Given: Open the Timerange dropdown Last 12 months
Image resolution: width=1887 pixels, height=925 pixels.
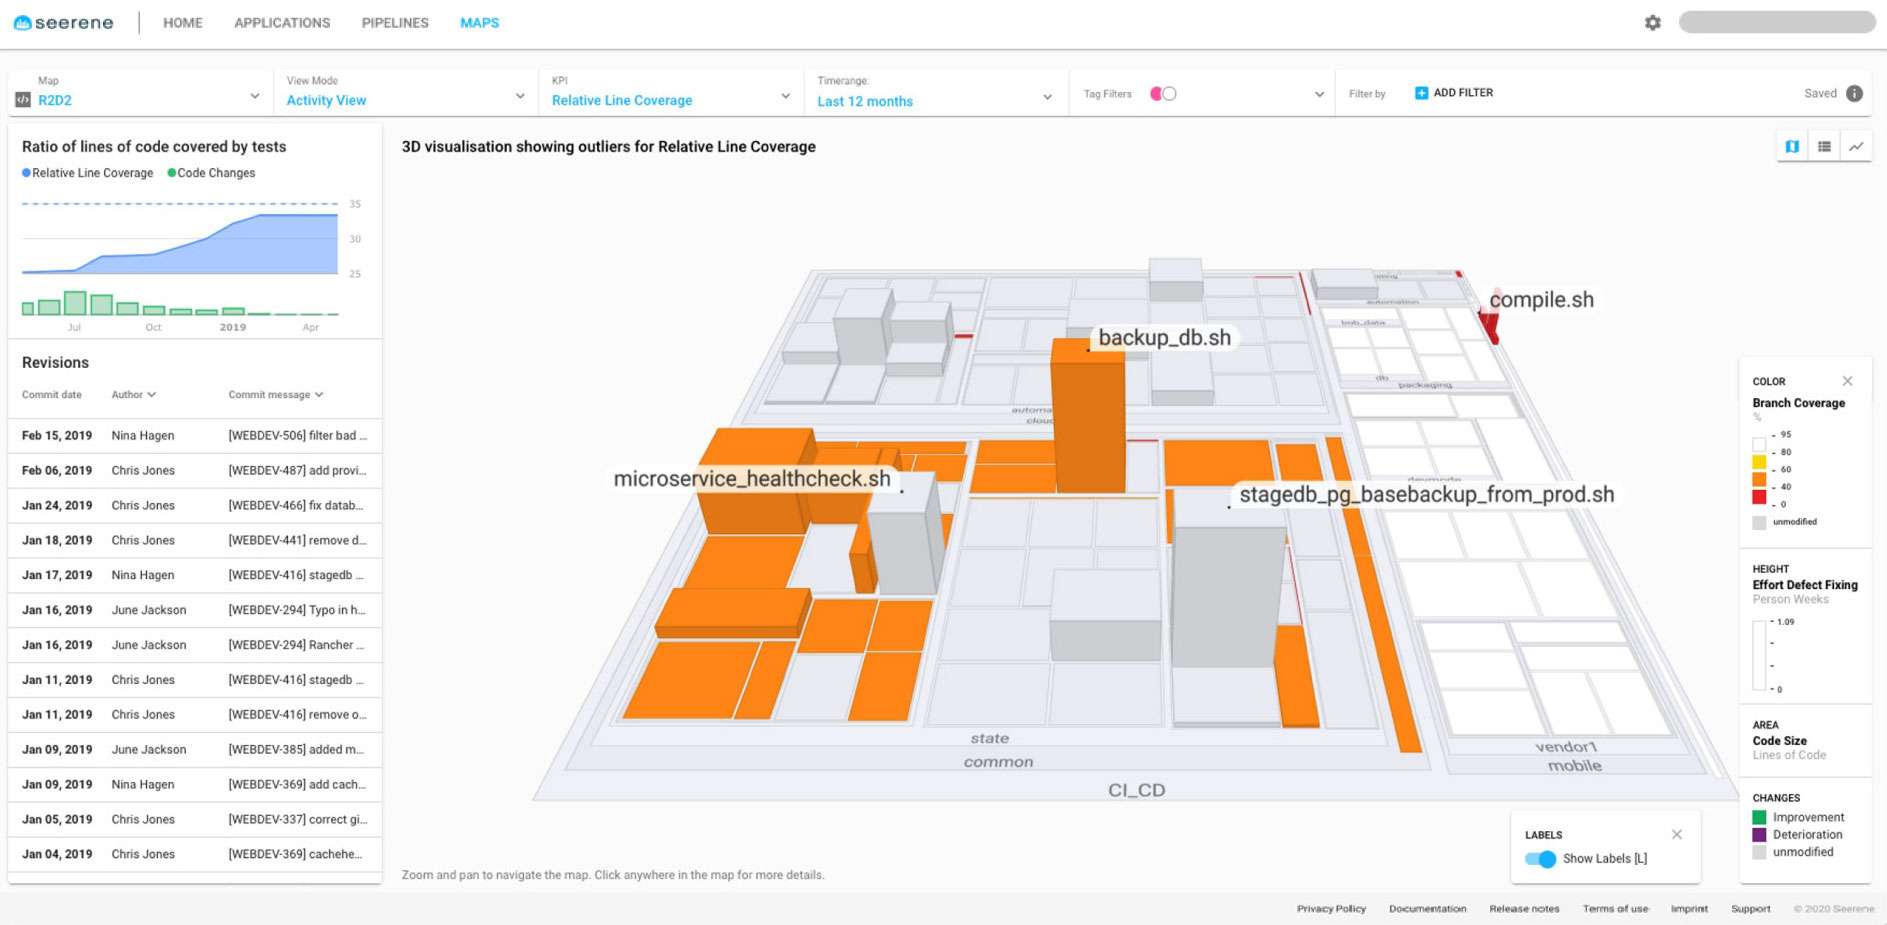Looking at the screenshot, I should [935, 92].
